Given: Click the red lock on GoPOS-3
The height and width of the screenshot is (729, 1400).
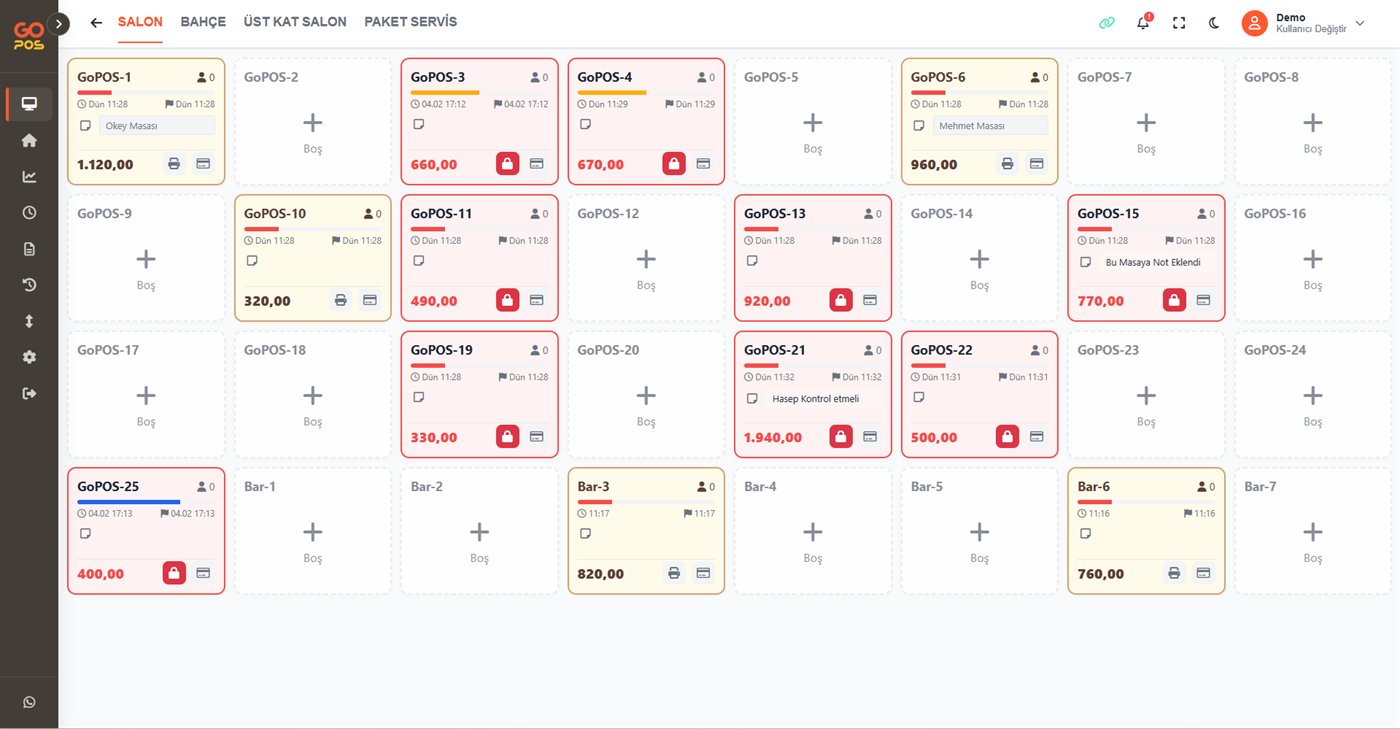Looking at the screenshot, I should pyautogui.click(x=508, y=163).
